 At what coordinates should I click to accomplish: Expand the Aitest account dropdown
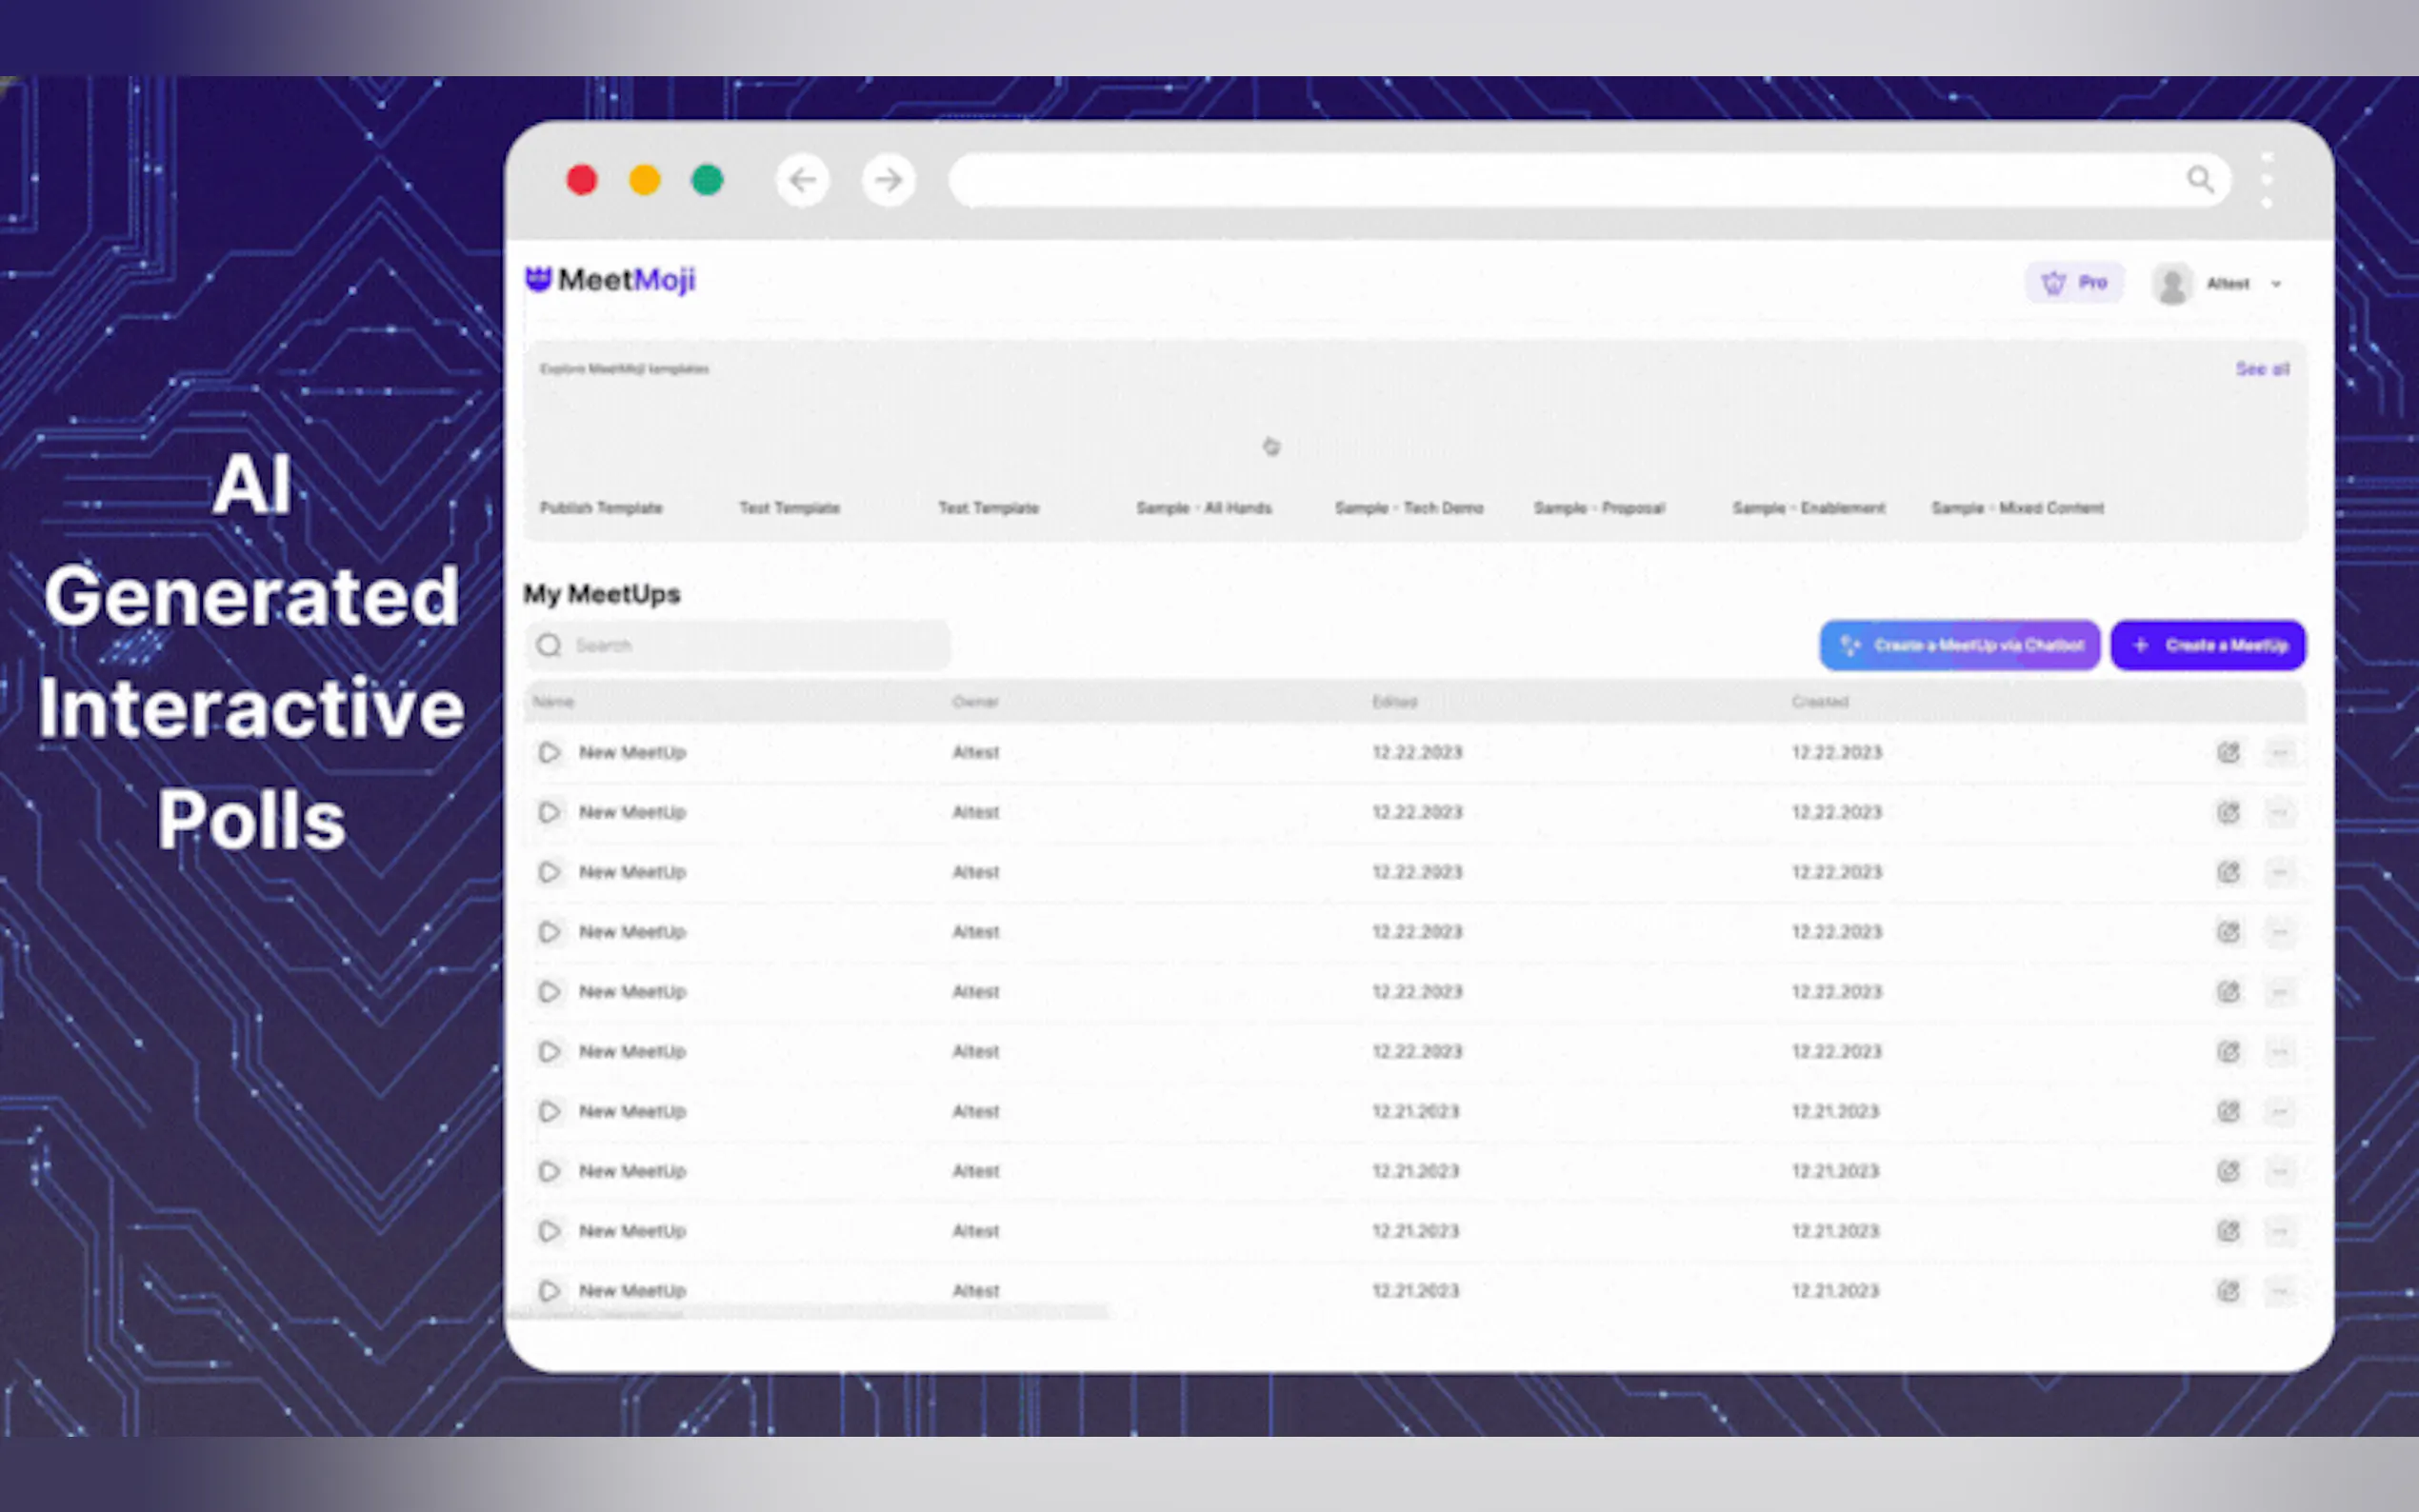2276,284
